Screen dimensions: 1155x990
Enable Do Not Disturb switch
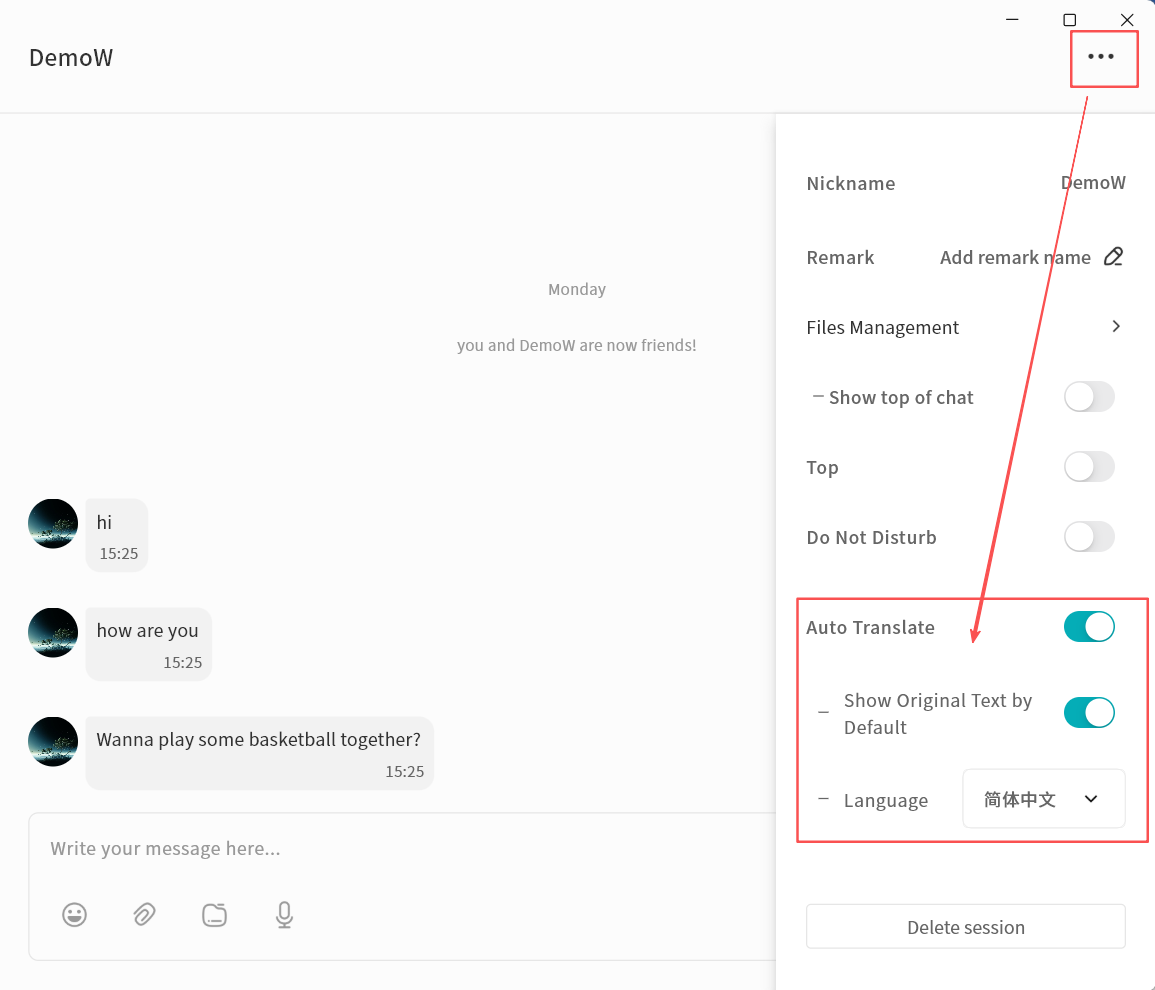[x=1088, y=537]
